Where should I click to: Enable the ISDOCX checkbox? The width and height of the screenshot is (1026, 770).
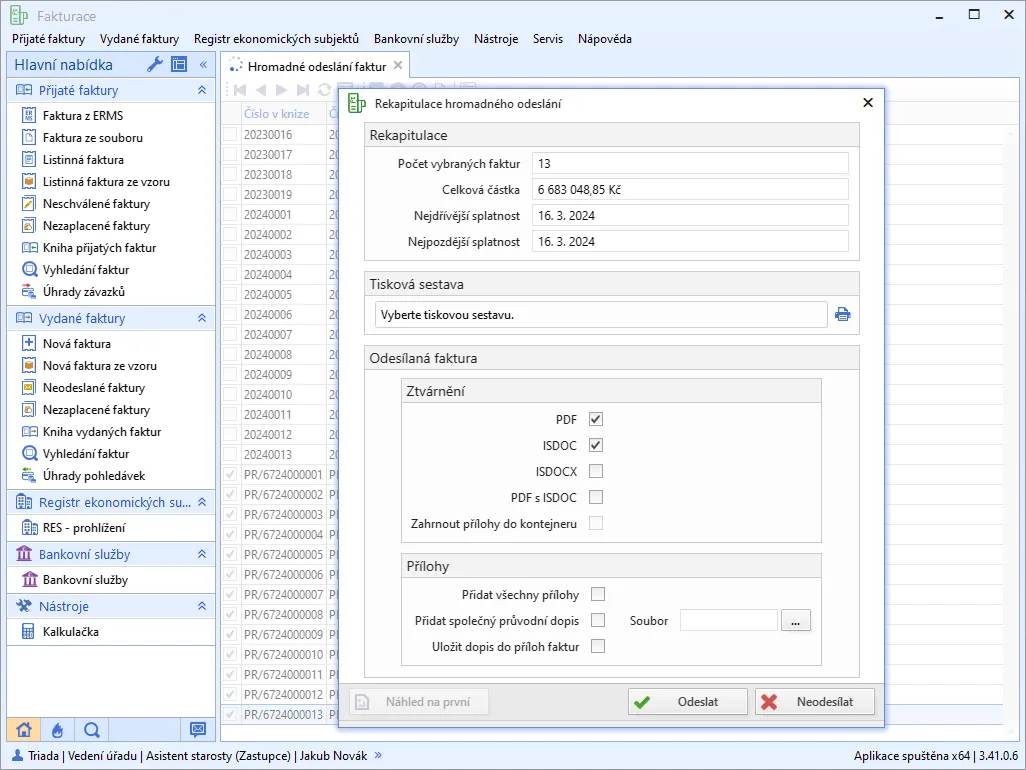596,472
